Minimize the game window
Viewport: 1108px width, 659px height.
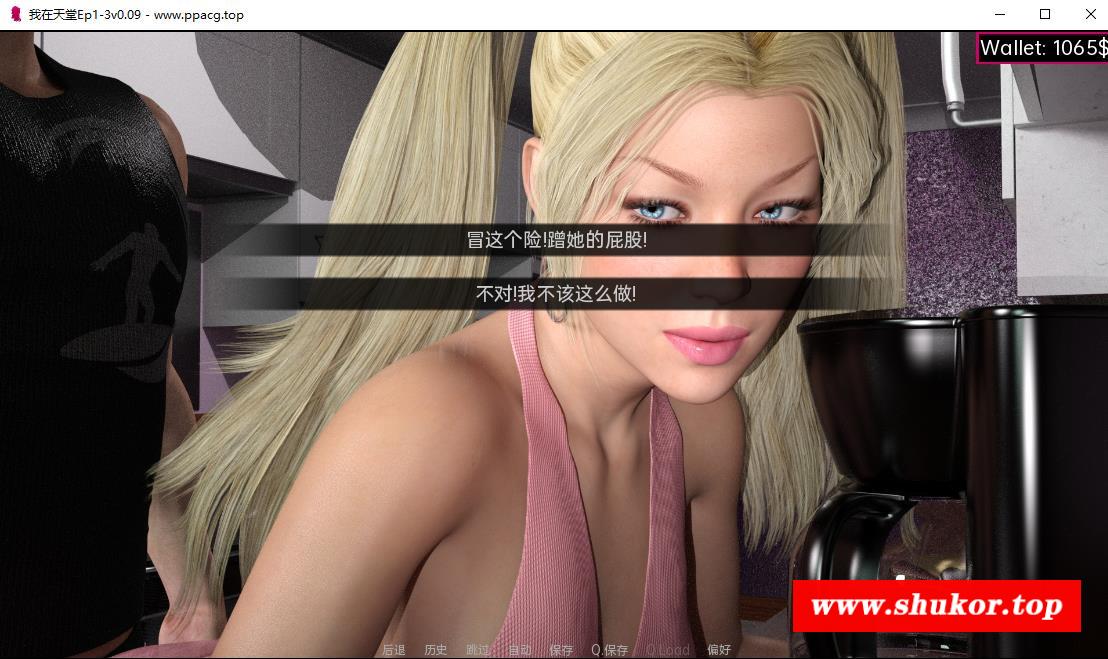[x=1000, y=14]
